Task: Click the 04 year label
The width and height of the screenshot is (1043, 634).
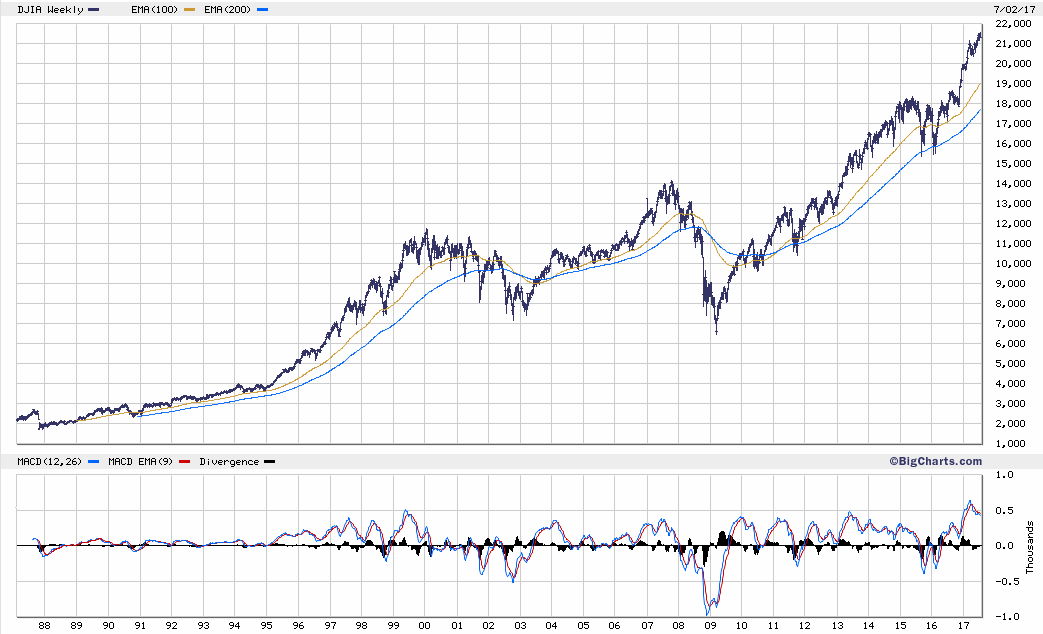Action: pos(551,625)
